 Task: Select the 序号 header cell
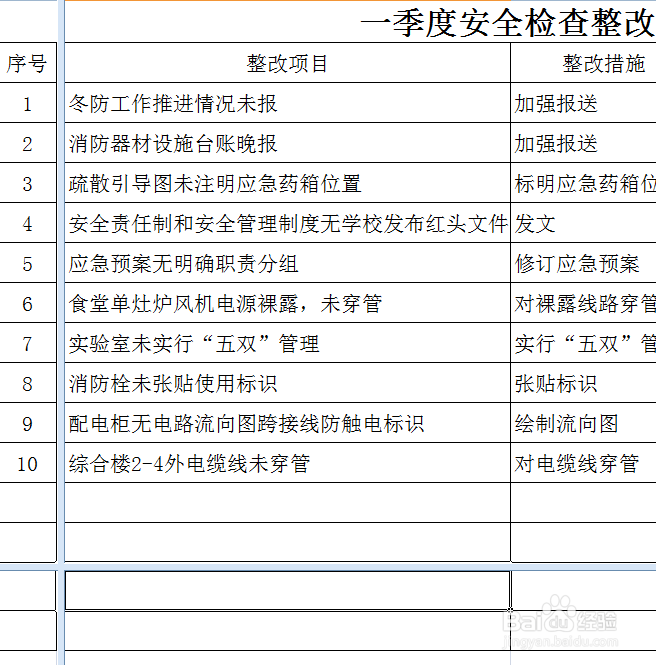coord(28,63)
